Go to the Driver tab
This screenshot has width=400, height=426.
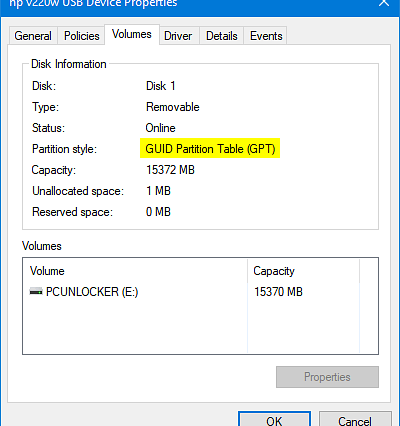point(178,36)
